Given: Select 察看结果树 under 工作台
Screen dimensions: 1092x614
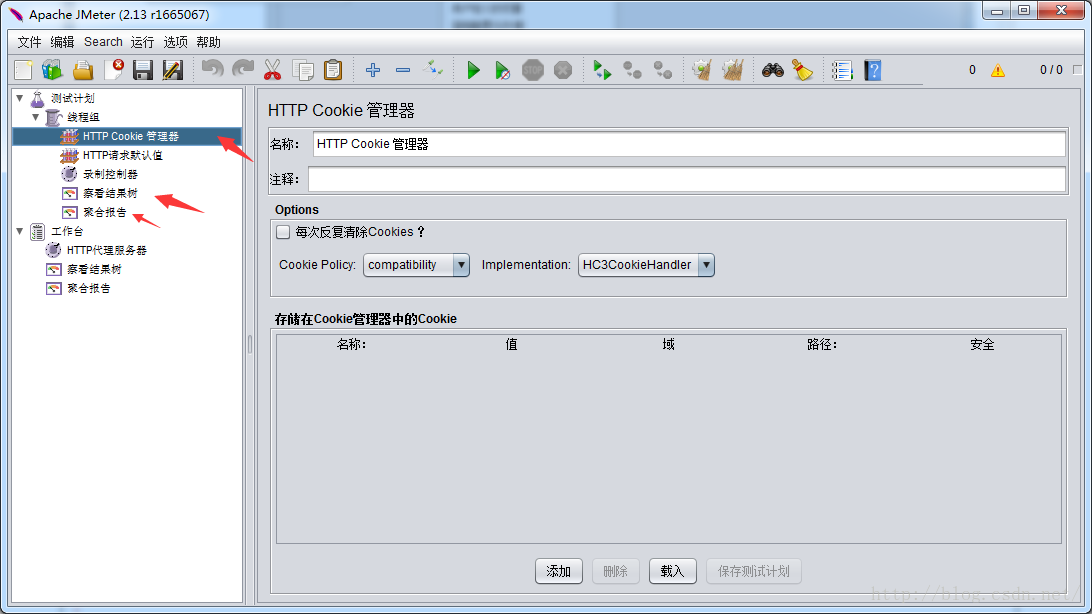Looking at the screenshot, I should (94, 269).
